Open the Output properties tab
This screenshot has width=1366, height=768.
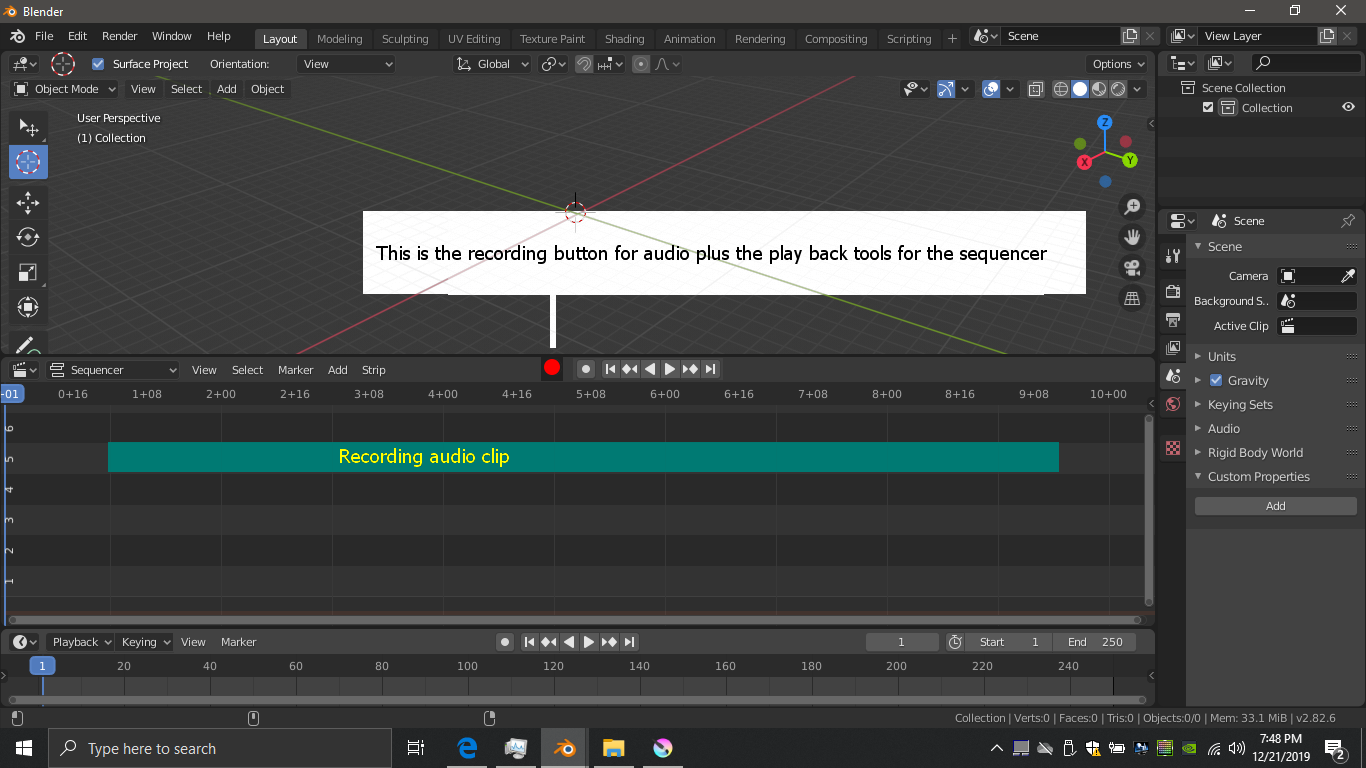pyautogui.click(x=1173, y=320)
